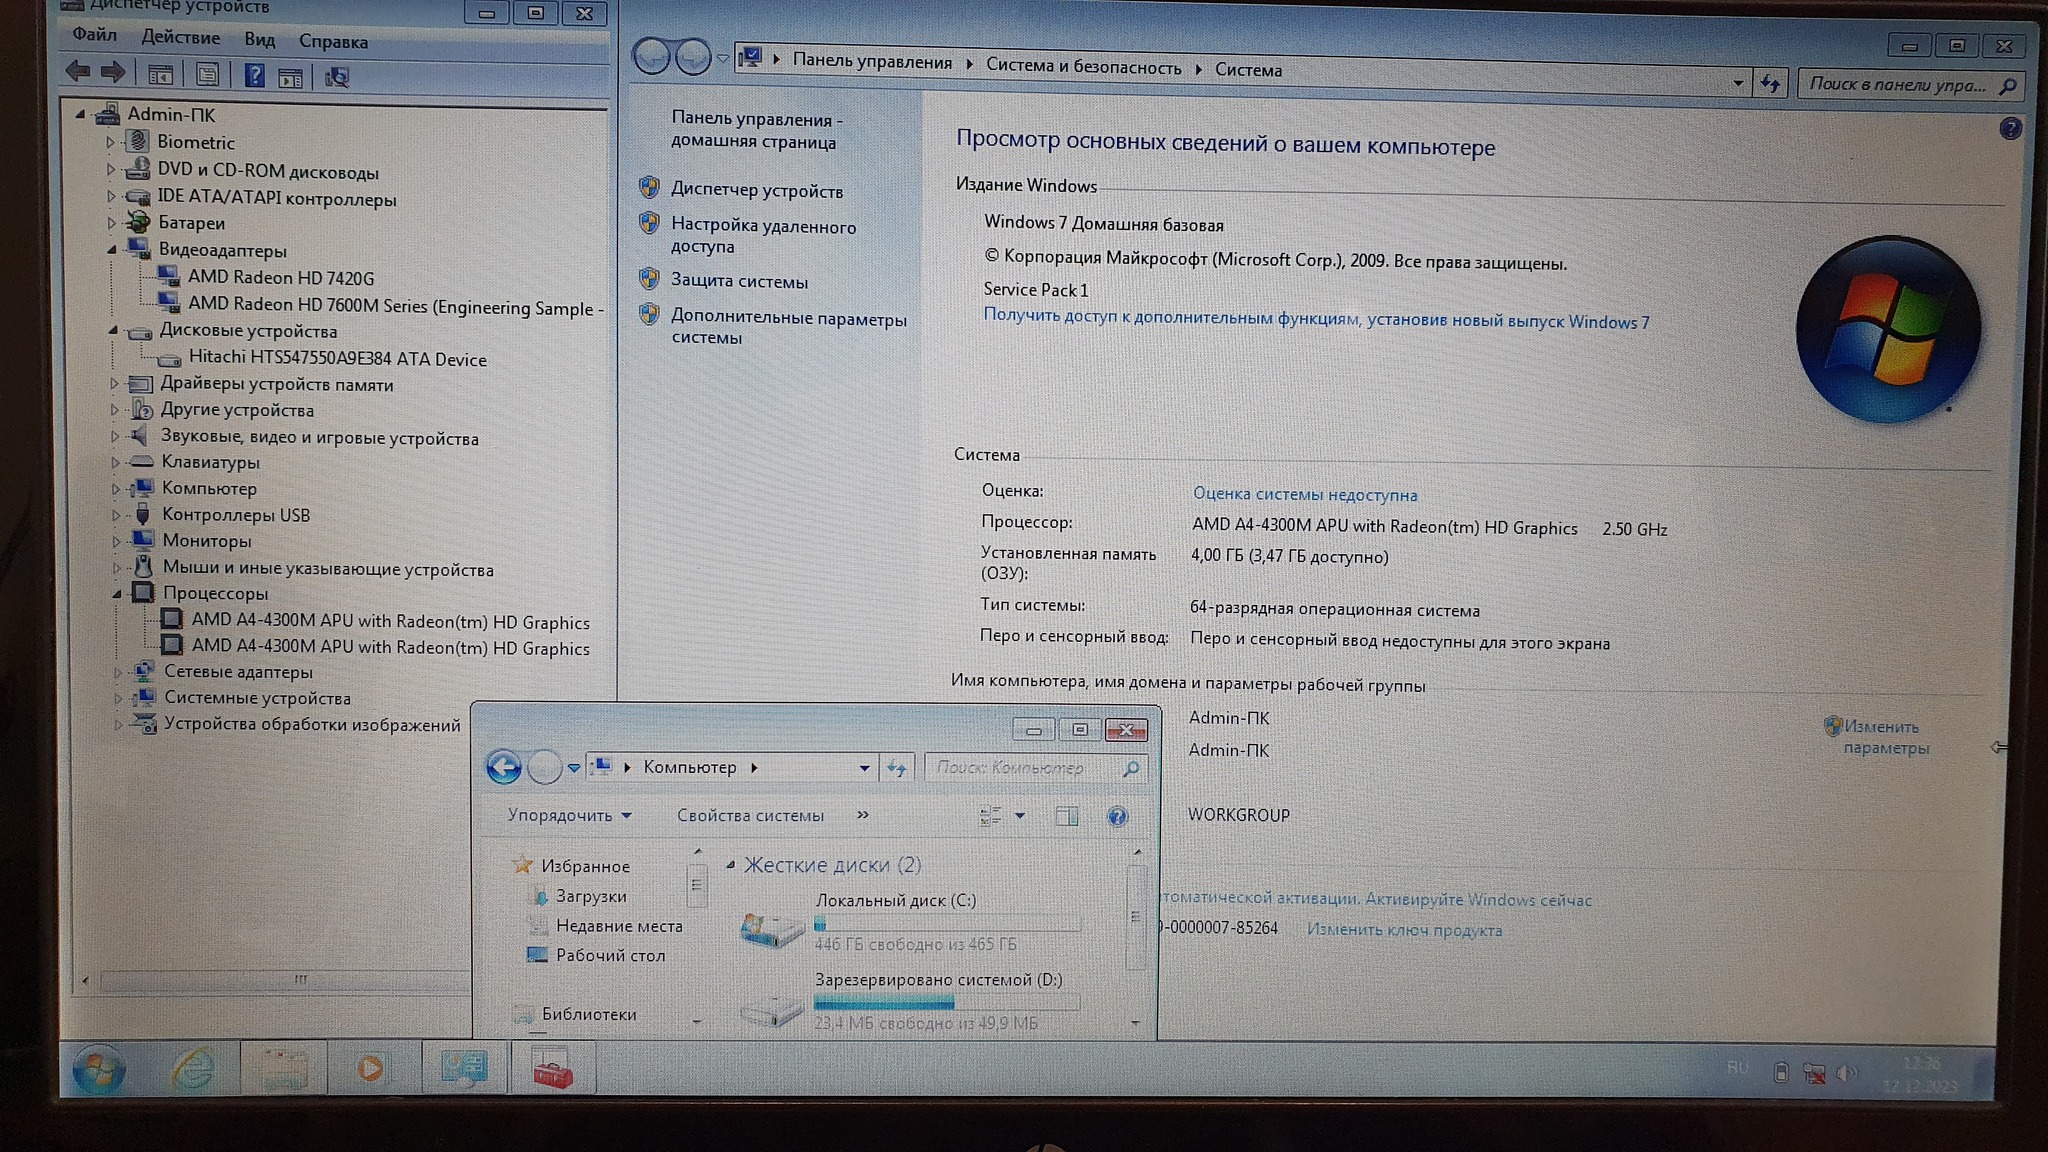Screen dimensions: 2048x1152
Task: Select Локальный диск (C:) drive
Action: click(894, 900)
